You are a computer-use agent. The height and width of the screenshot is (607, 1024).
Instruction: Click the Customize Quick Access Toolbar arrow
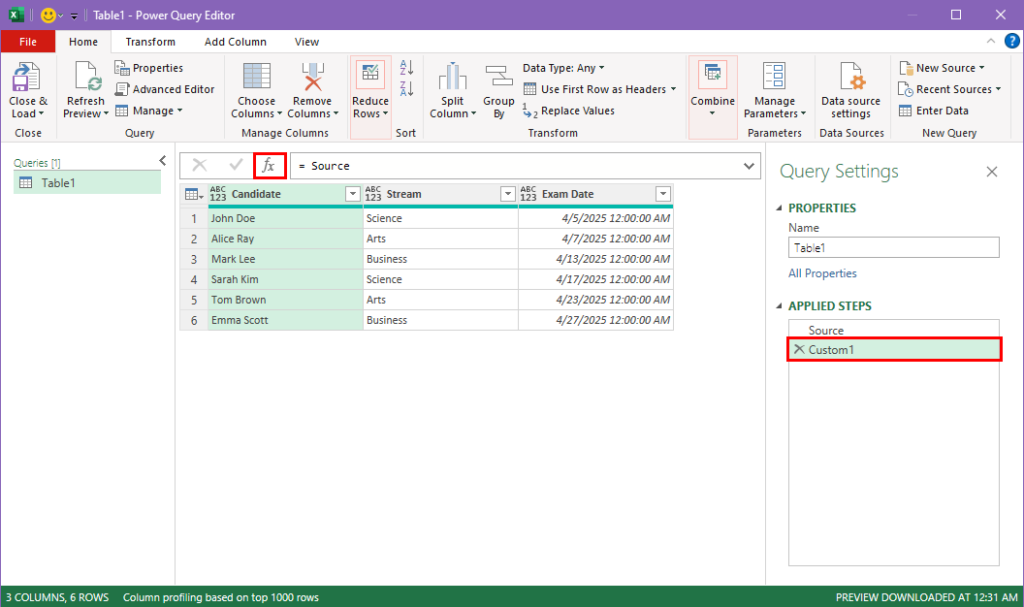tap(74, 16)
